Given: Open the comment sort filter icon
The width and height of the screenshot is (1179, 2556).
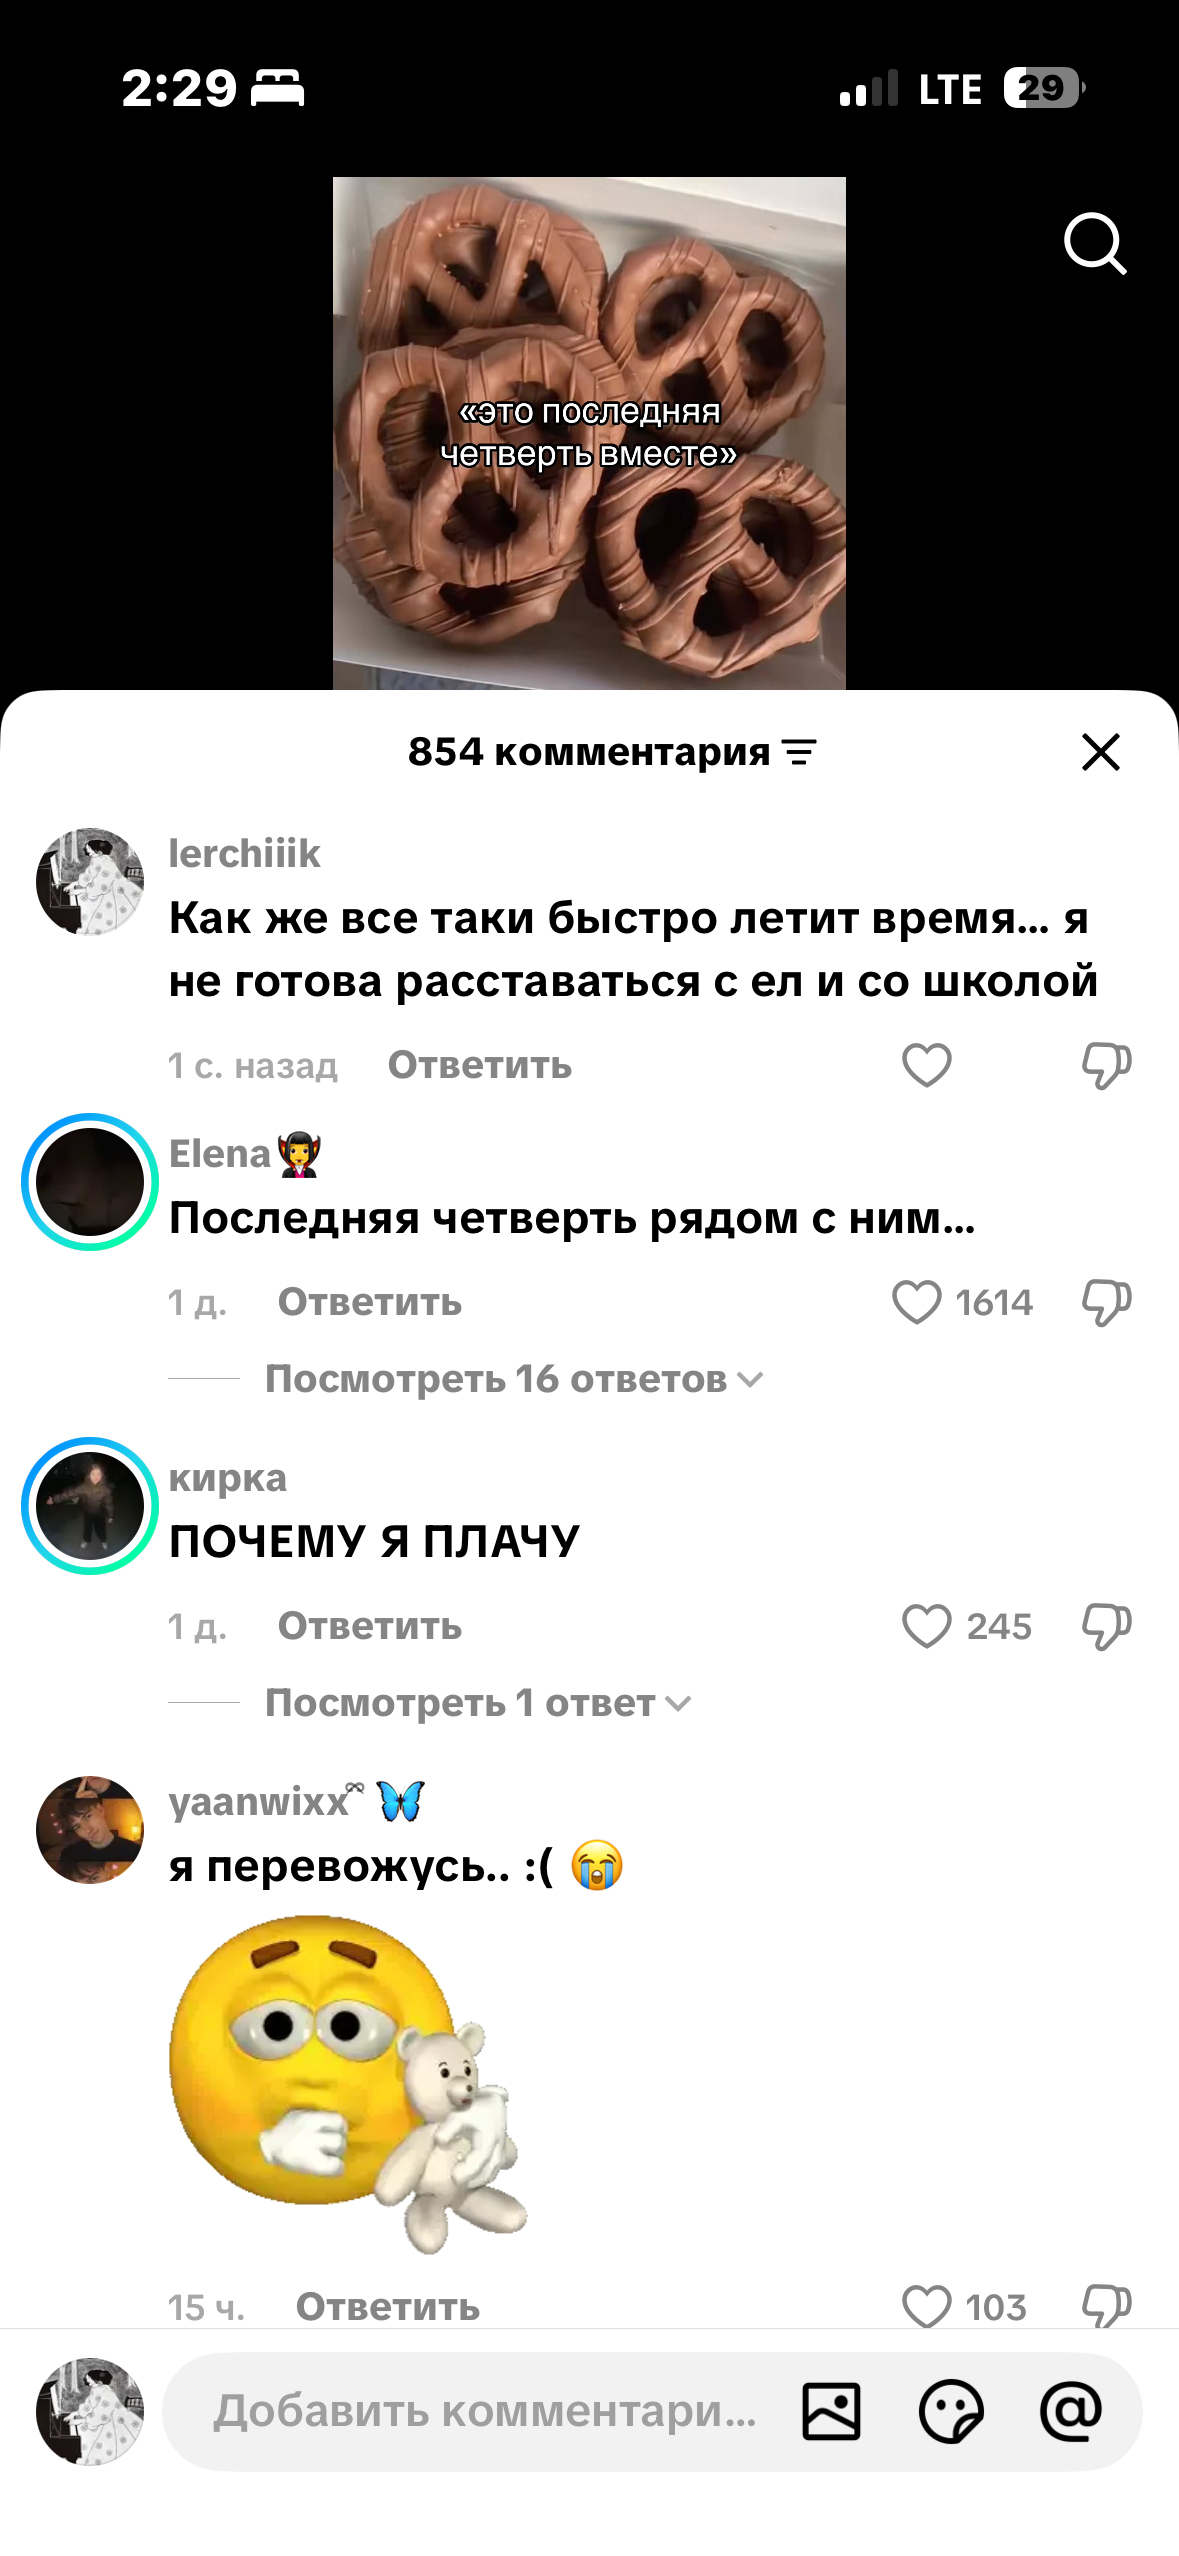Looking at the screenshot, I should (799, 752).
